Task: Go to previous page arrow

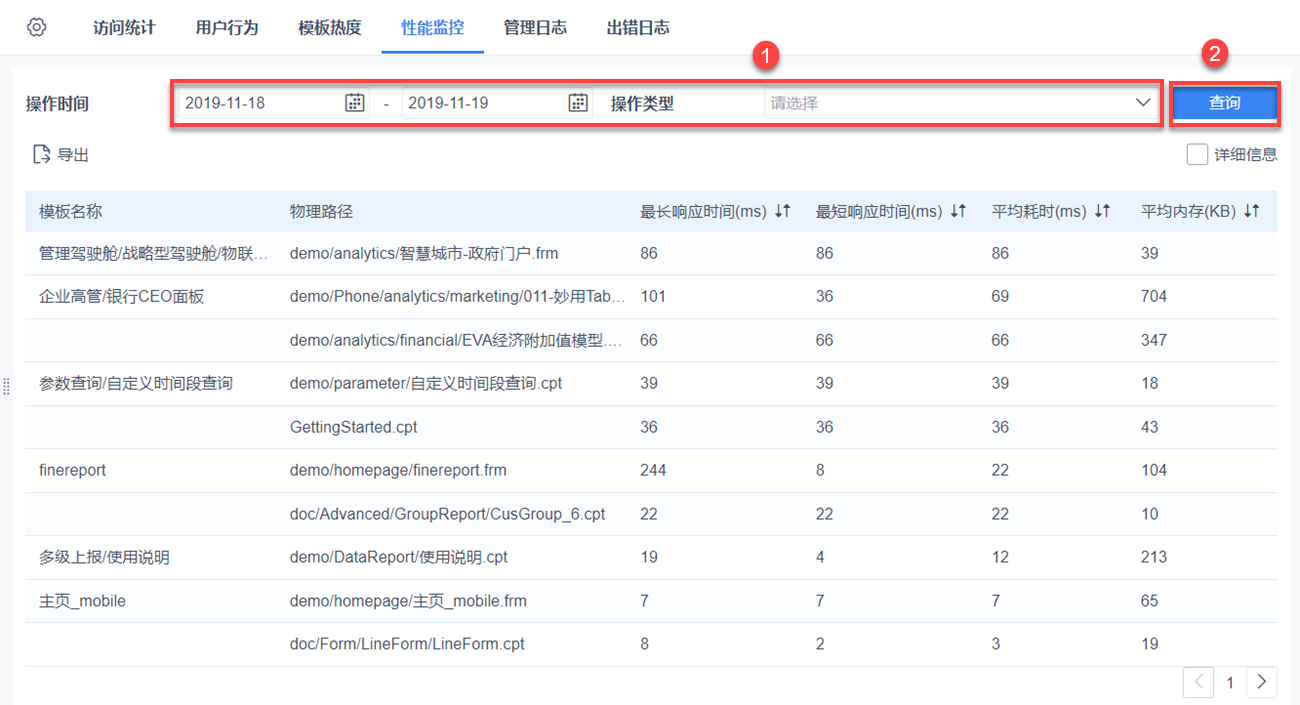Action: tap(1198, 682)
